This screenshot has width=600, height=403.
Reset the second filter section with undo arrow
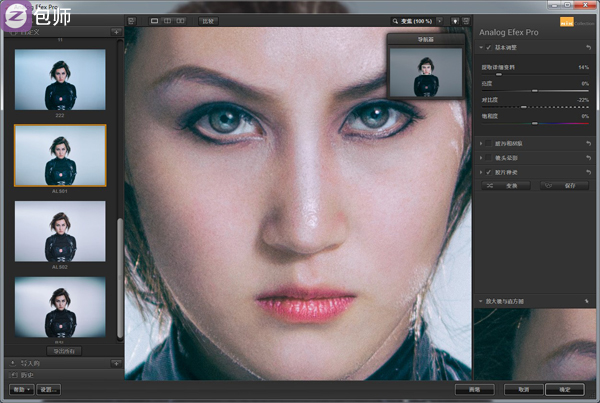click(588, 143)
